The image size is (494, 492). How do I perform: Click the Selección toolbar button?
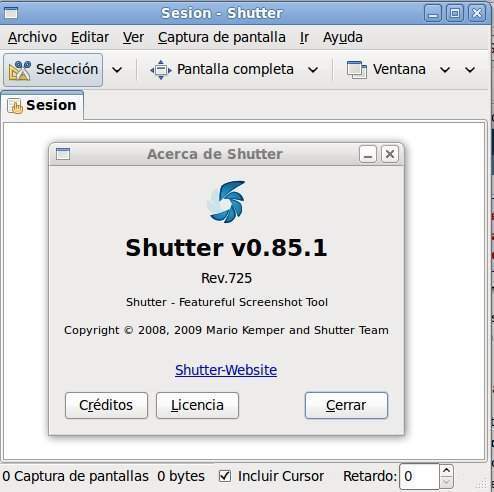[53, 70]
